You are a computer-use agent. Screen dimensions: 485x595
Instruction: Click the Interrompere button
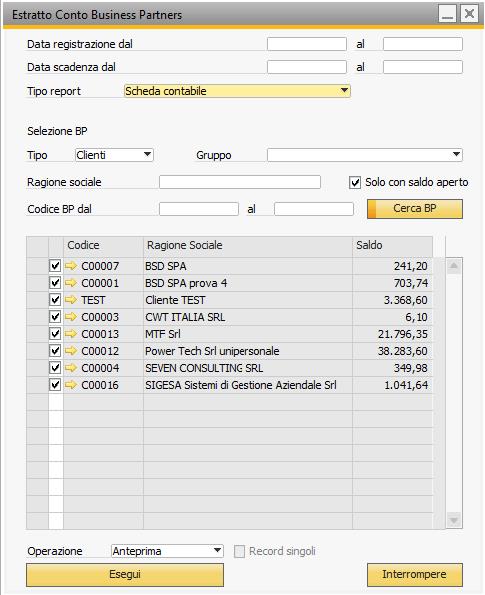[415, 575]
